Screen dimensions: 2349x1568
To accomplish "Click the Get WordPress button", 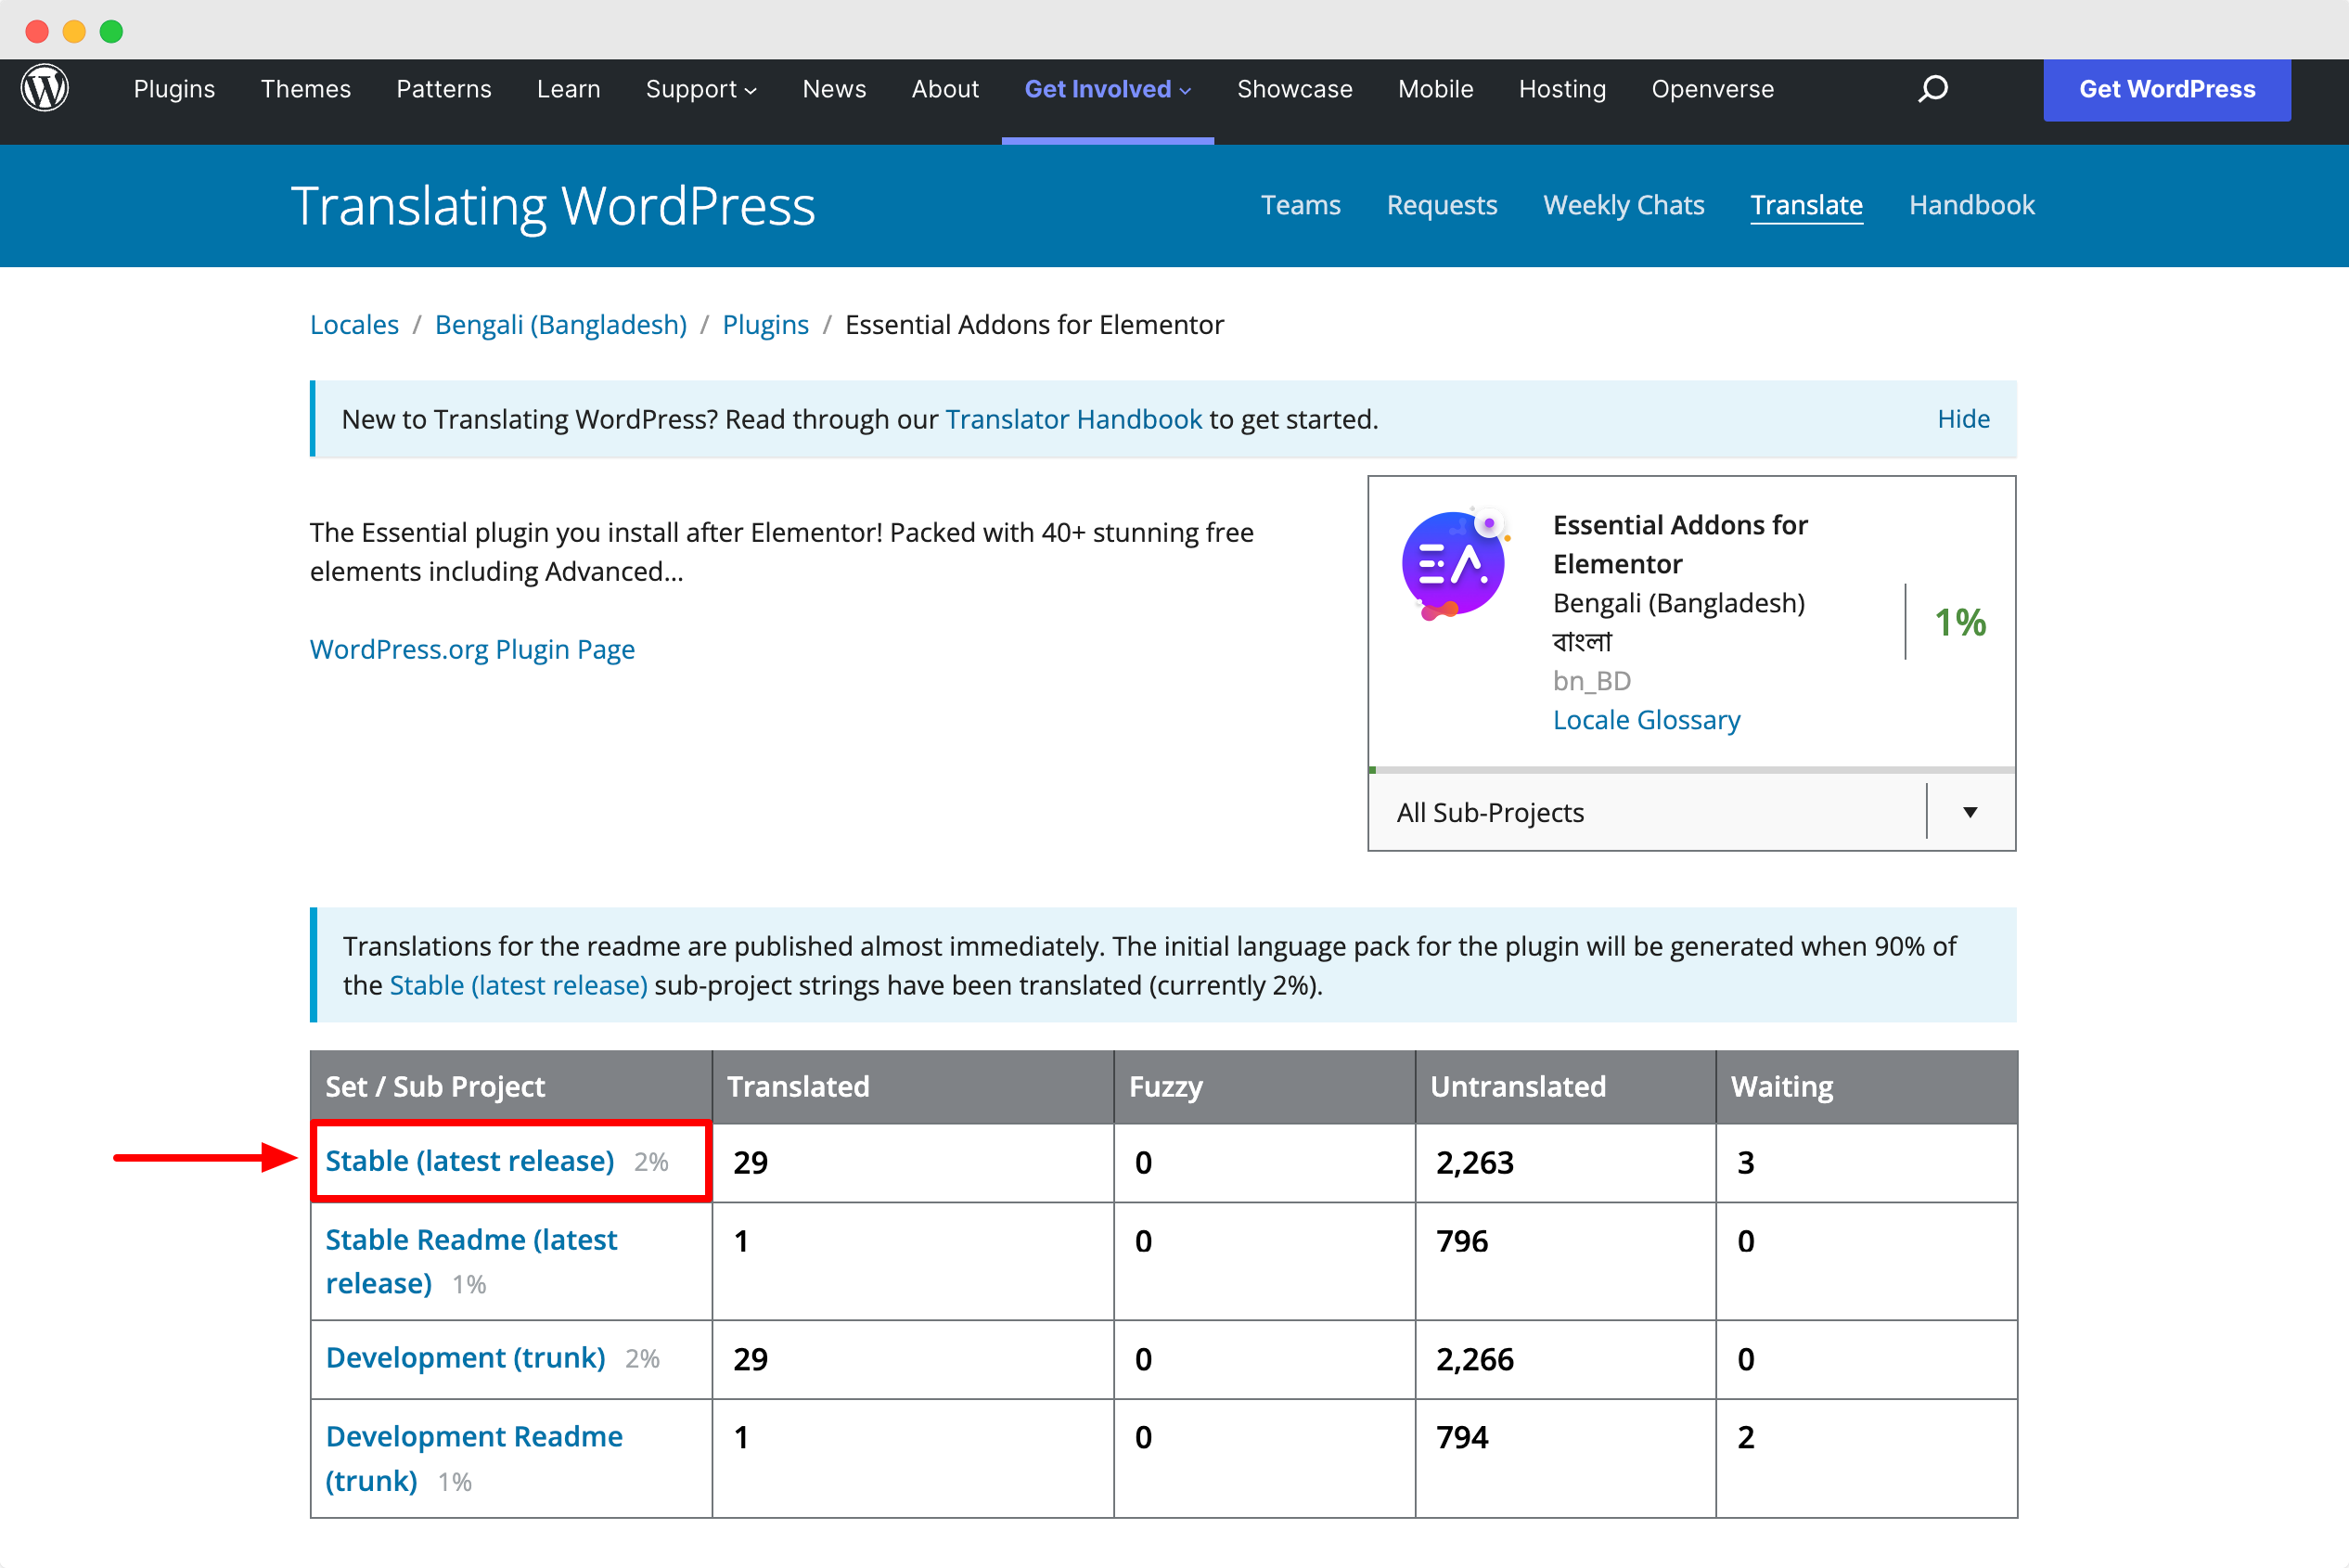I will click(x=2166, y=89).
